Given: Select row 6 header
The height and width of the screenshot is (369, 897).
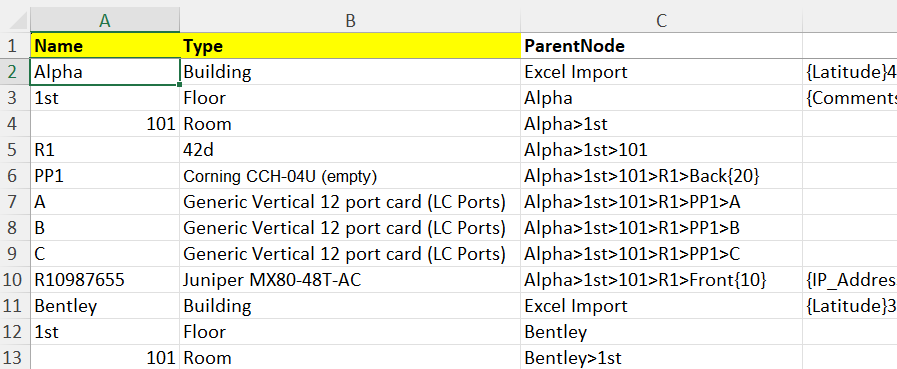Looking at the screenshot, I should click(15, 176).
